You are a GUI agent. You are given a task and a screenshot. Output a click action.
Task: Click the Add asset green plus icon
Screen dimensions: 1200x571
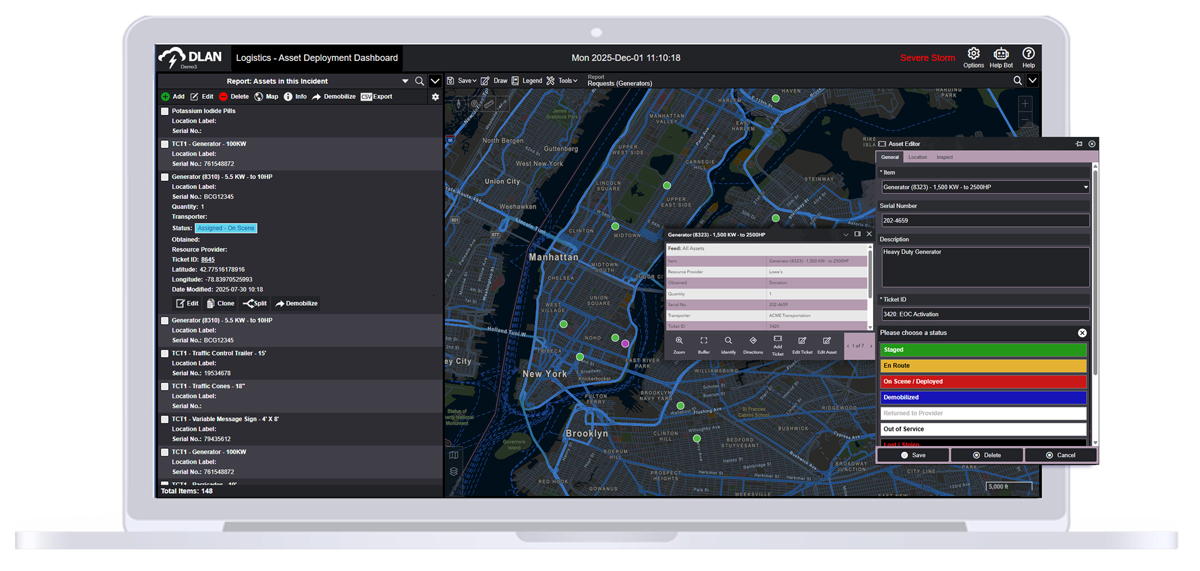click(166, 97)
